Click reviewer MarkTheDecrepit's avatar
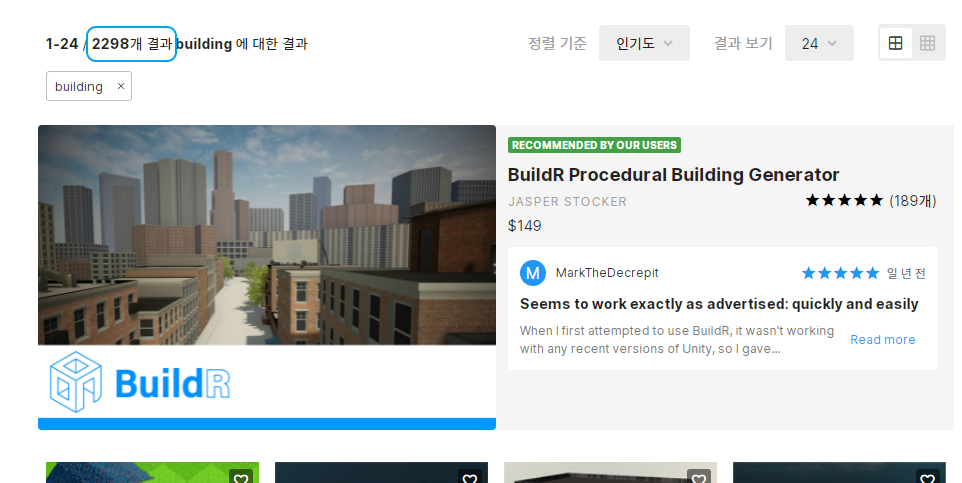The width and height of the screenshot is (962, 483). [533, 273]
